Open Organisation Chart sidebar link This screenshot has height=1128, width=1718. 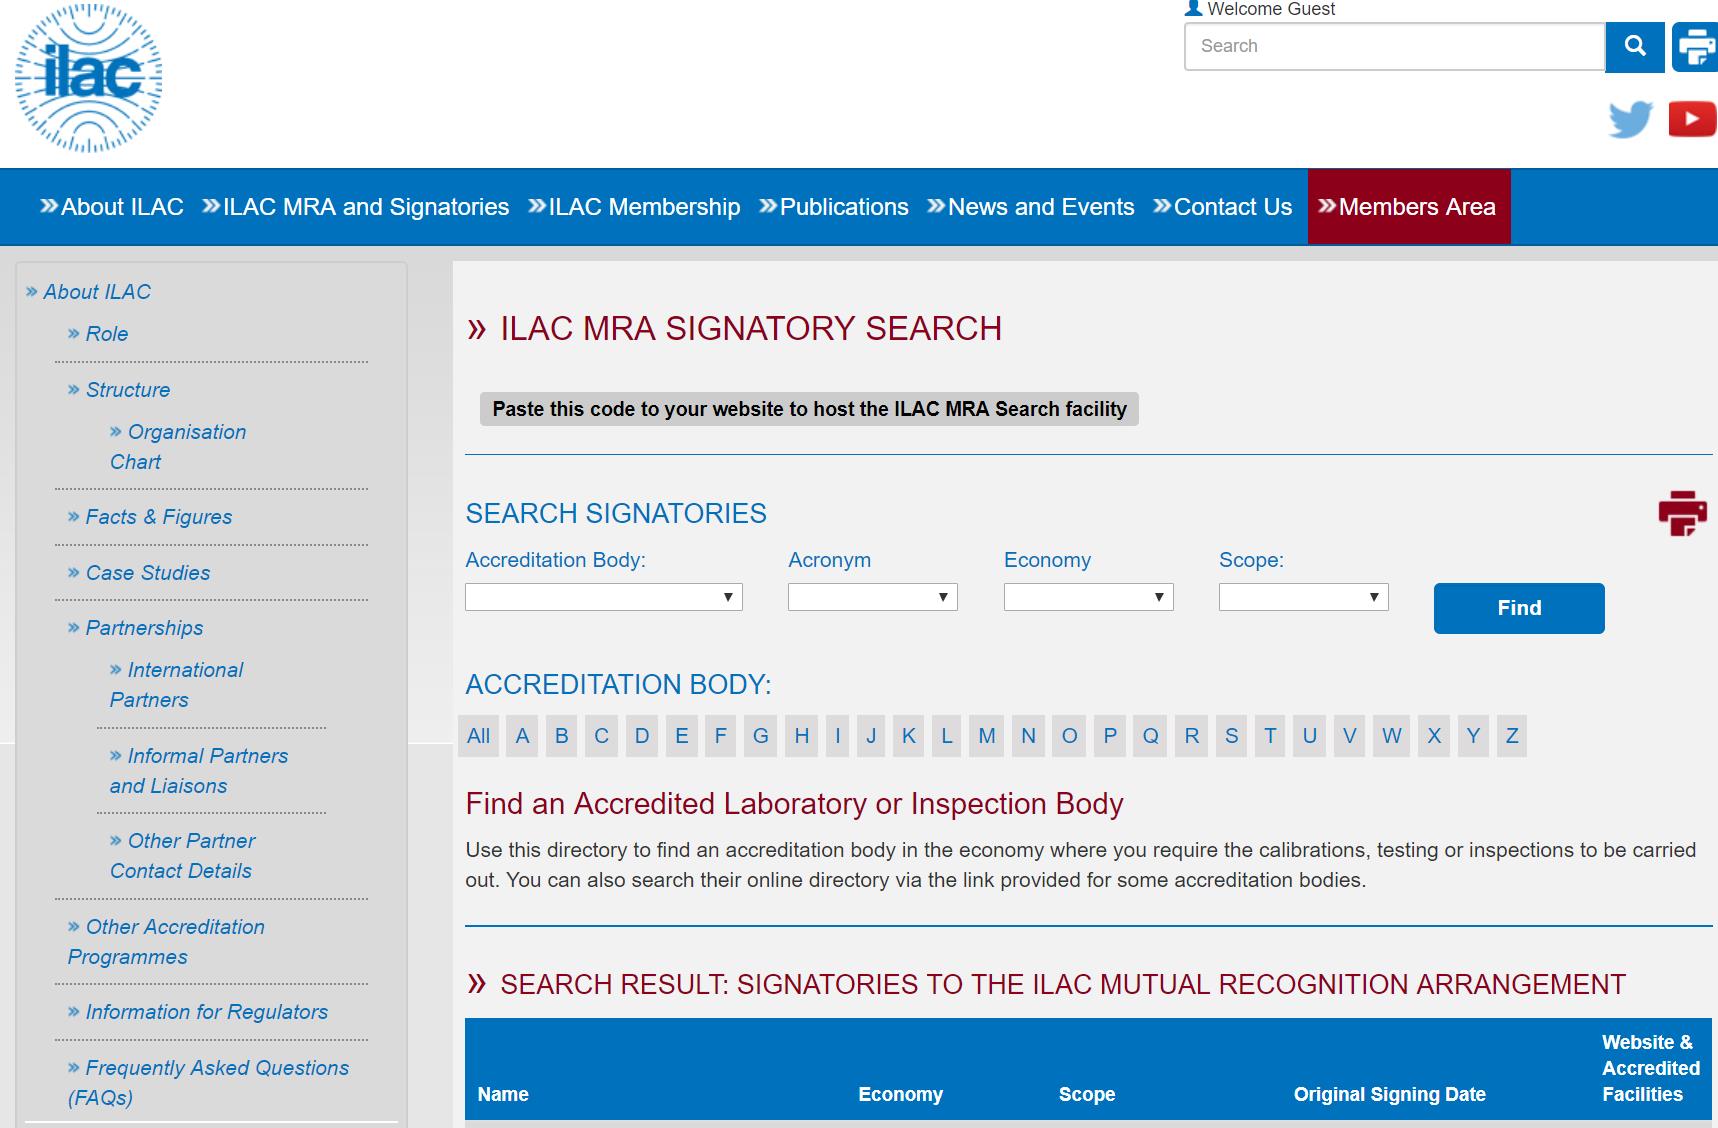click(x=178, y=447)
